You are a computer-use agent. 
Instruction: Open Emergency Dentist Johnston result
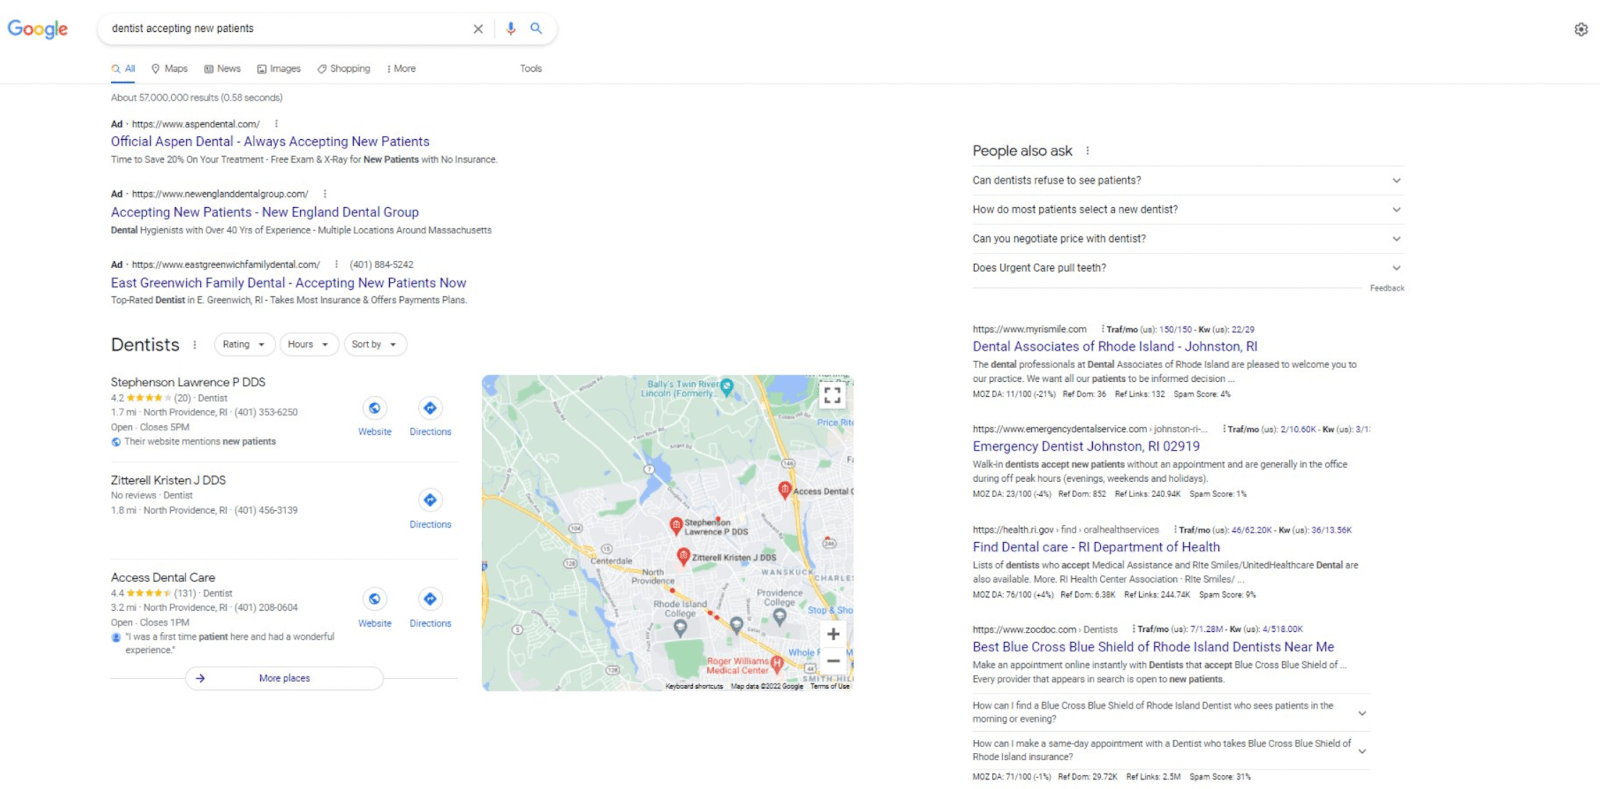[1086, 447]
